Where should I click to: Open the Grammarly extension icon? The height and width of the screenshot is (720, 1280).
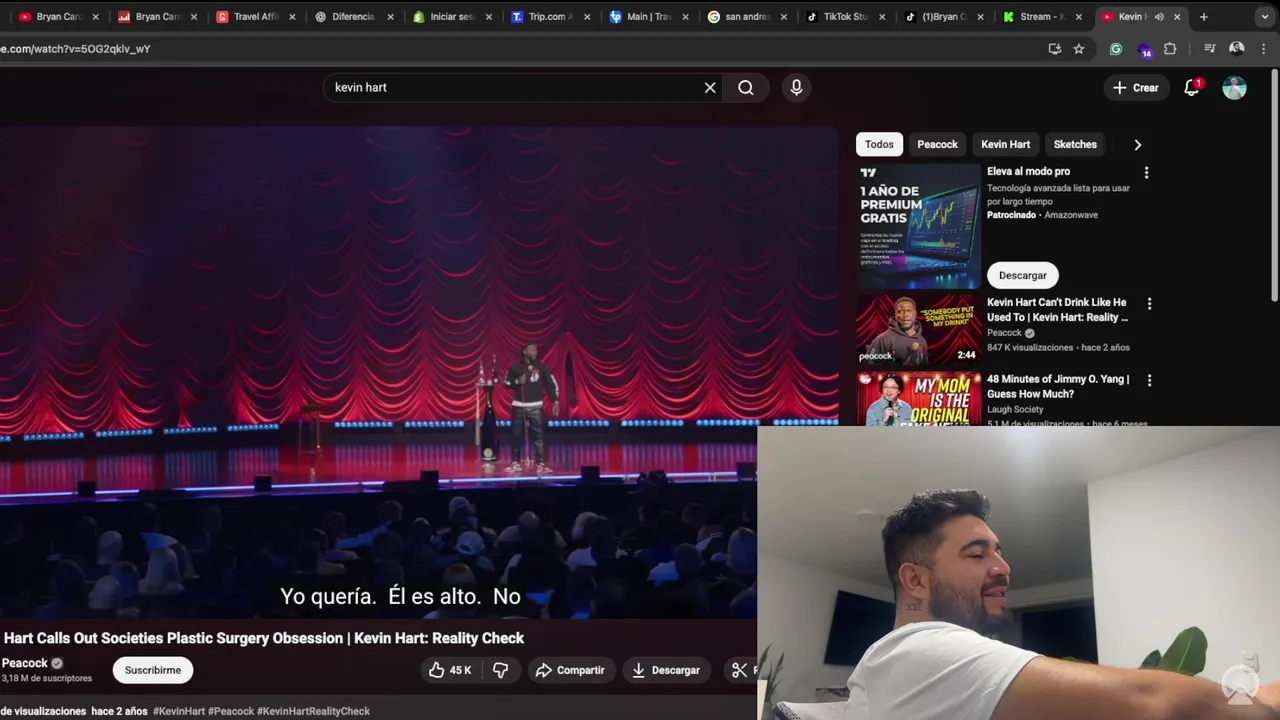1116,48
